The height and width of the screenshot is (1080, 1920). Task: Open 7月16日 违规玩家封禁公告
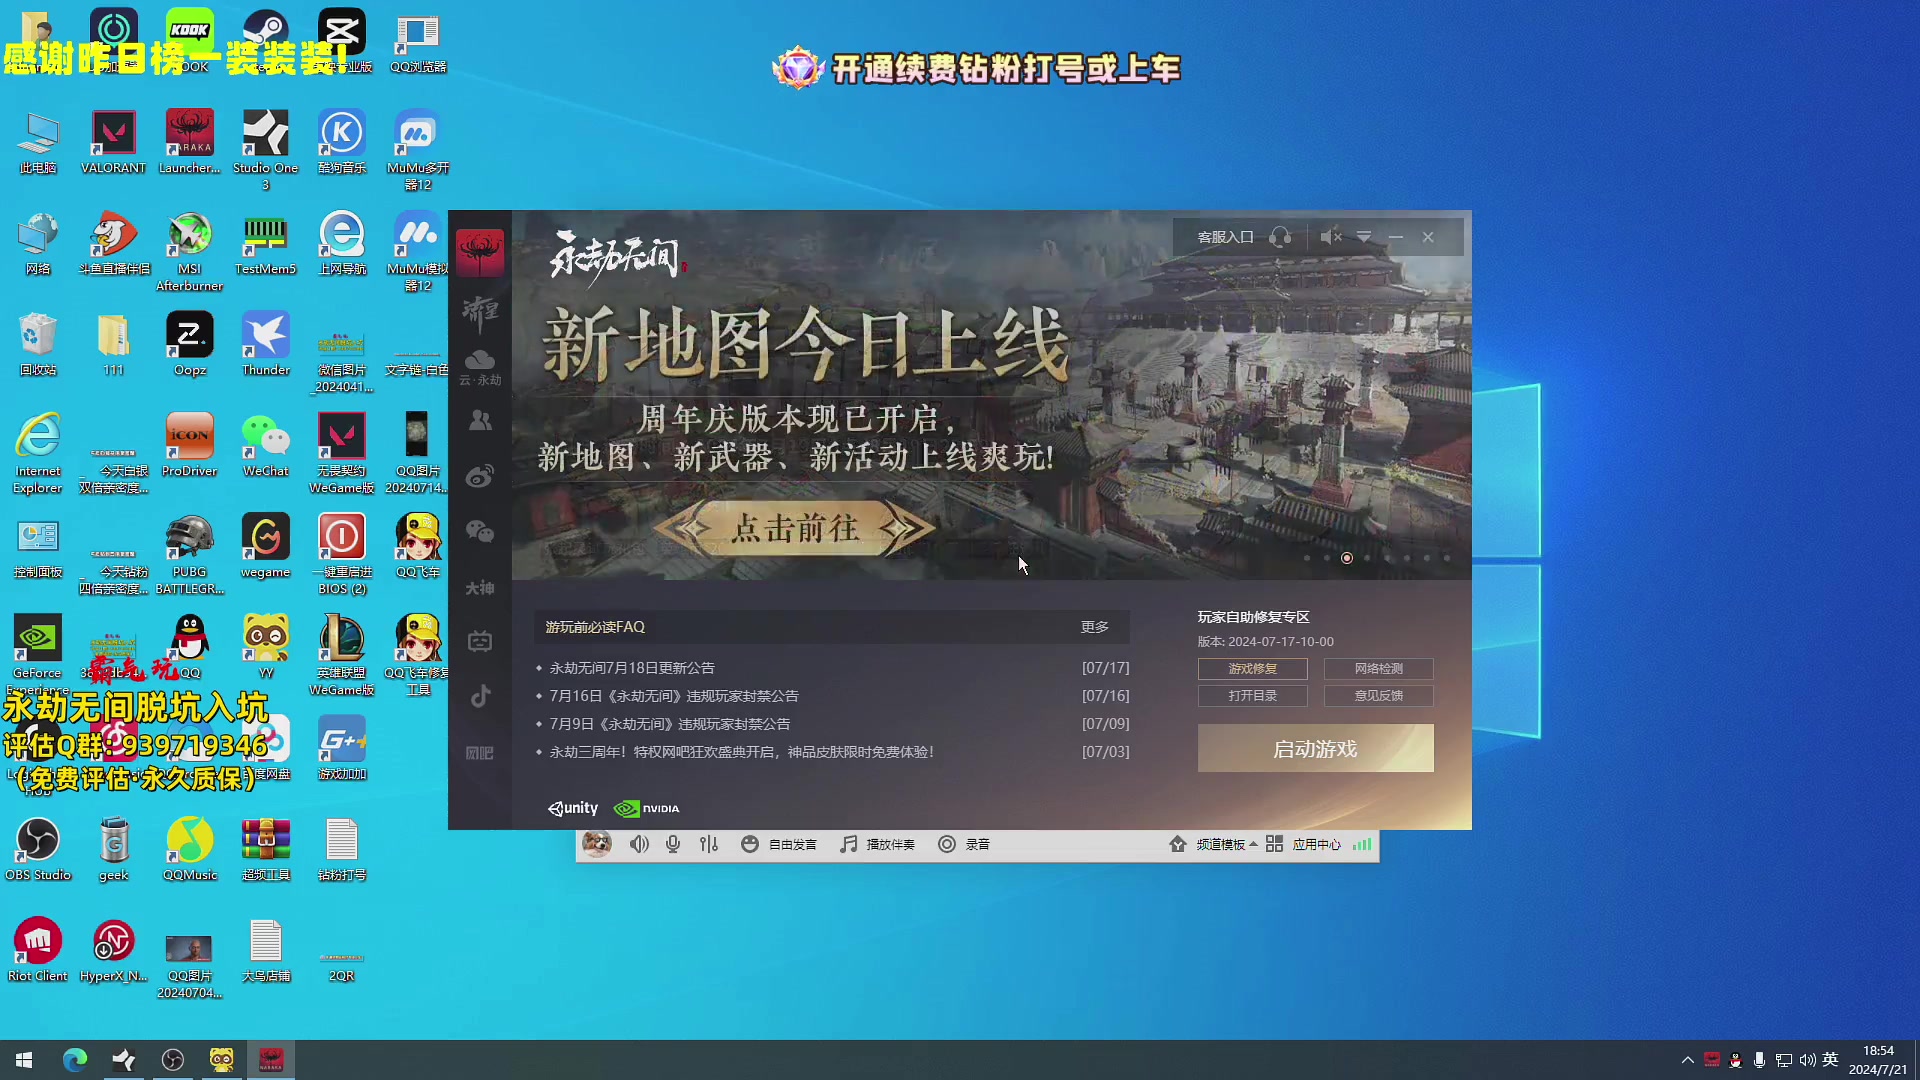click(x=674, y=696)
